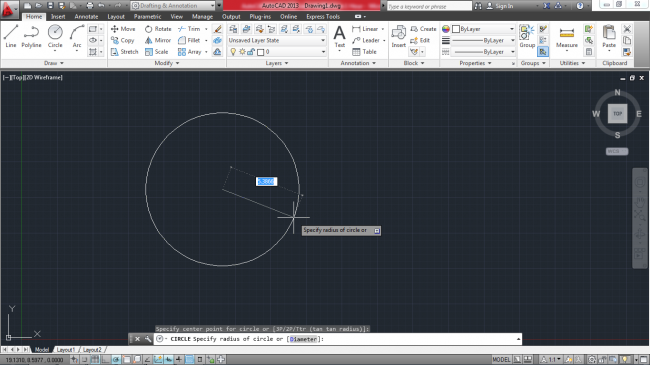This screenshot has width=650, height=365.
Task: Click the Array tool
Action: click(x=189, y=52)
